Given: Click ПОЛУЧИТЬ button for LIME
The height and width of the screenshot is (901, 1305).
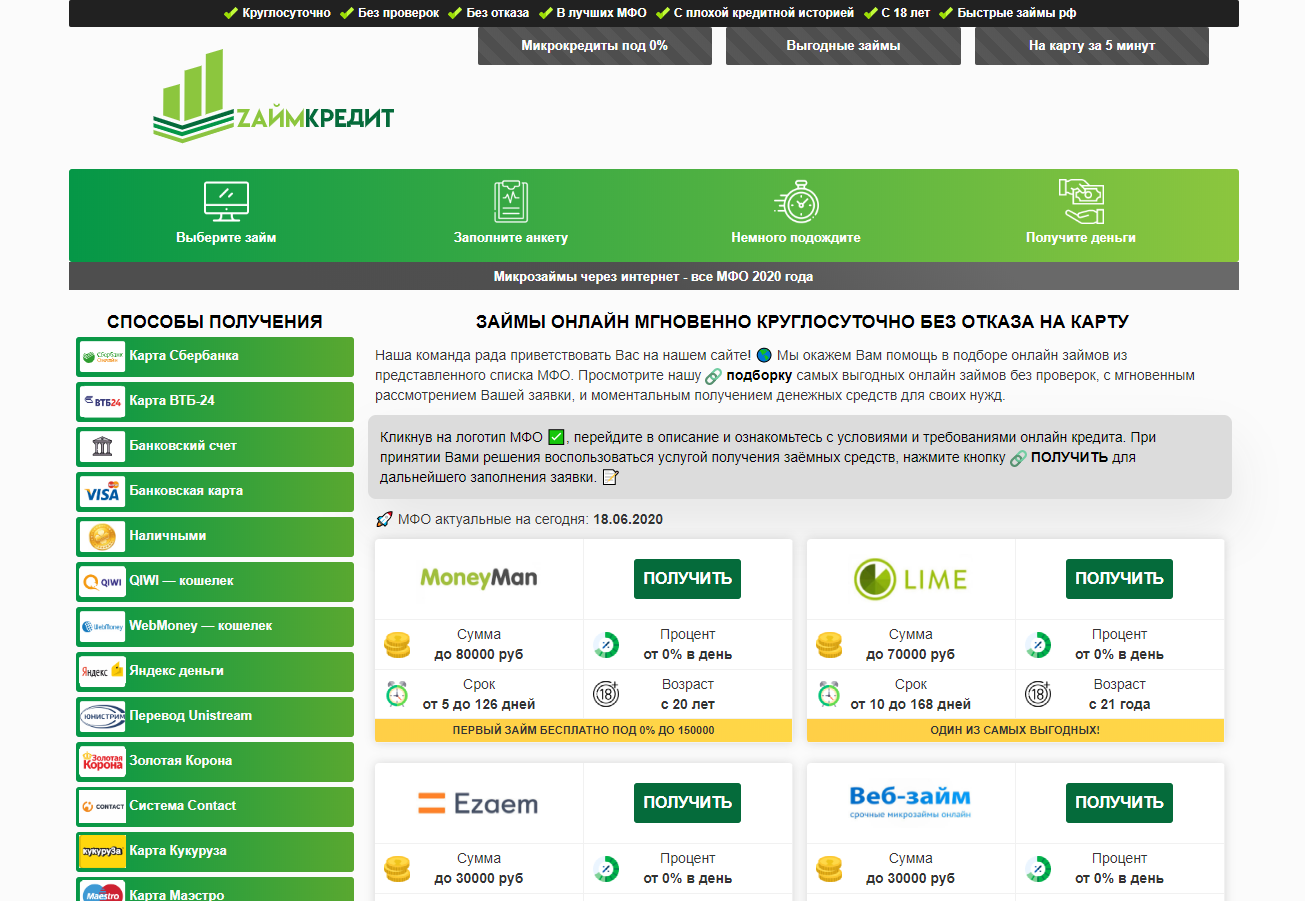Looking at the screenshot, I should (1119, 579).
